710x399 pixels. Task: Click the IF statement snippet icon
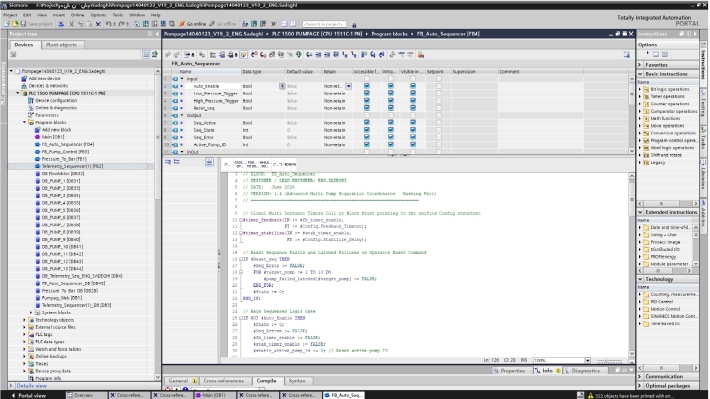[227, 164]
